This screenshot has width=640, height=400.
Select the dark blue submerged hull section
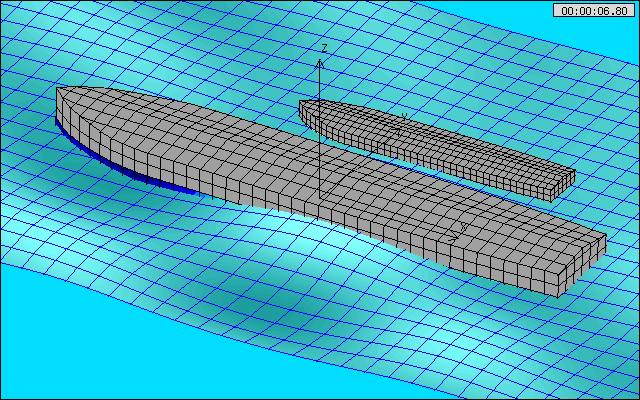150,180
